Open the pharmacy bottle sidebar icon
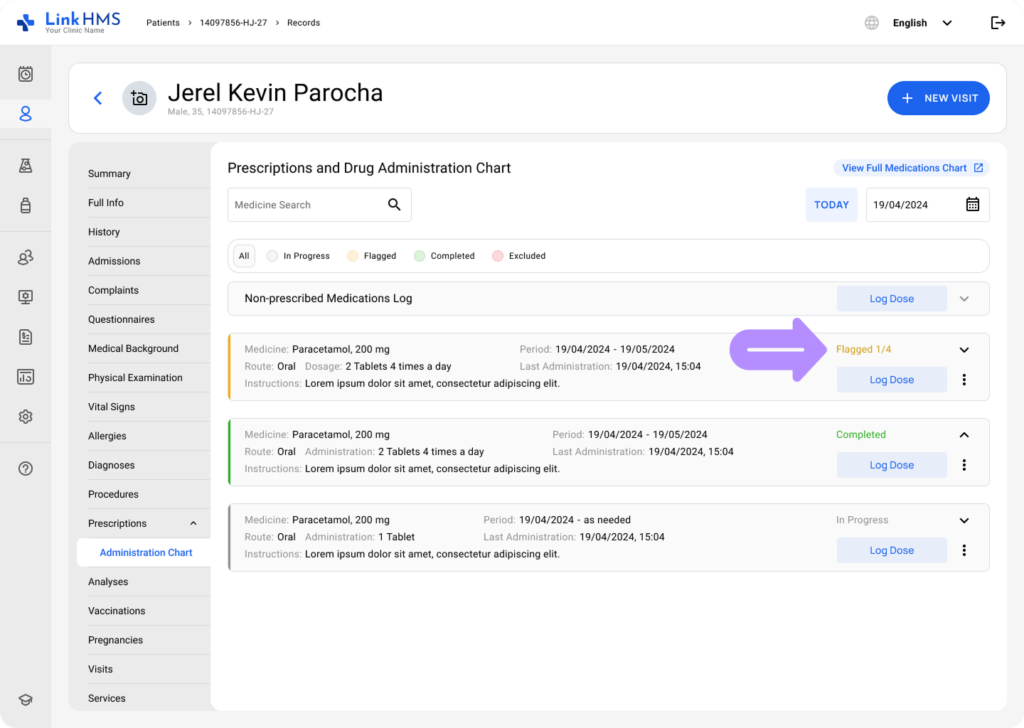Viewport: 1024px width, 728px height. click(26, 206)
